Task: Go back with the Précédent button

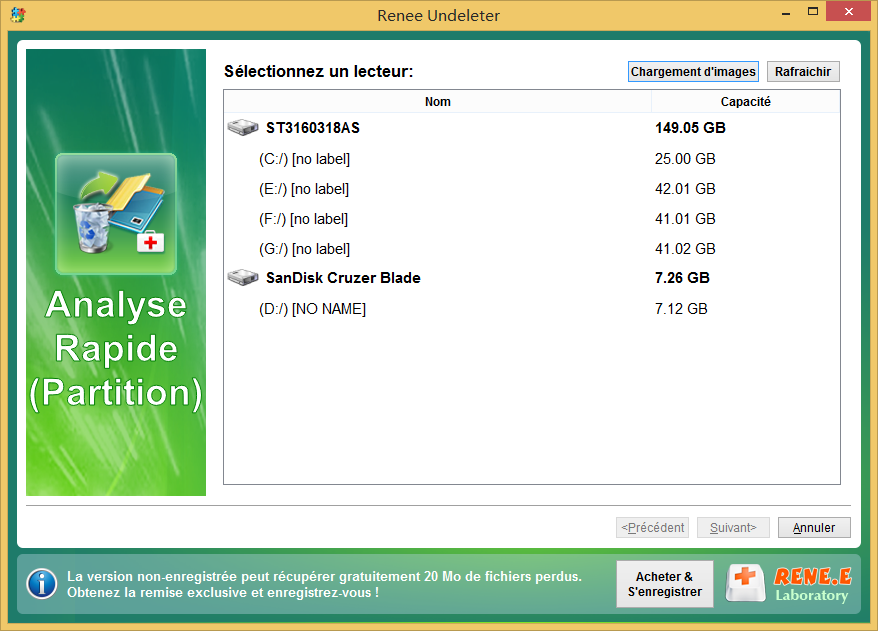Action: (x=652, y=527)
